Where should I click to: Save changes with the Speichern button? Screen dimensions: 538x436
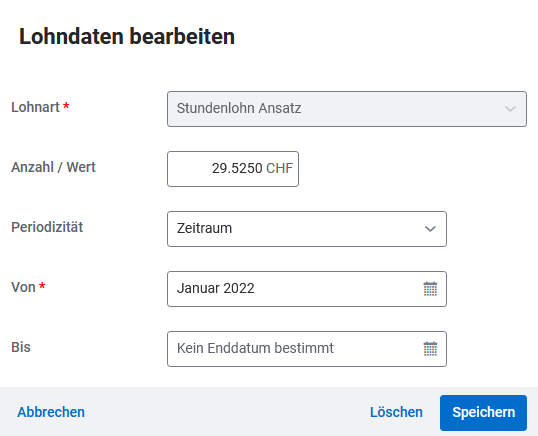click(483, 413)
